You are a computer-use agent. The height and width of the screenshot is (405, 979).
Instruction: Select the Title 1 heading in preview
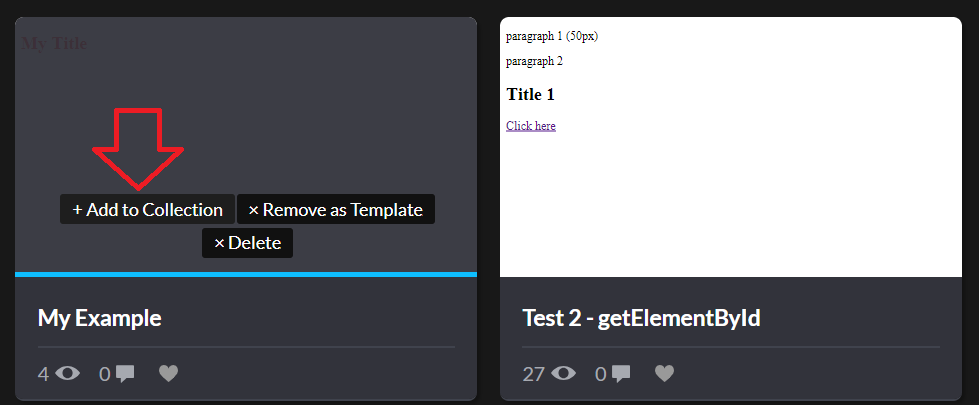point(530,95)
